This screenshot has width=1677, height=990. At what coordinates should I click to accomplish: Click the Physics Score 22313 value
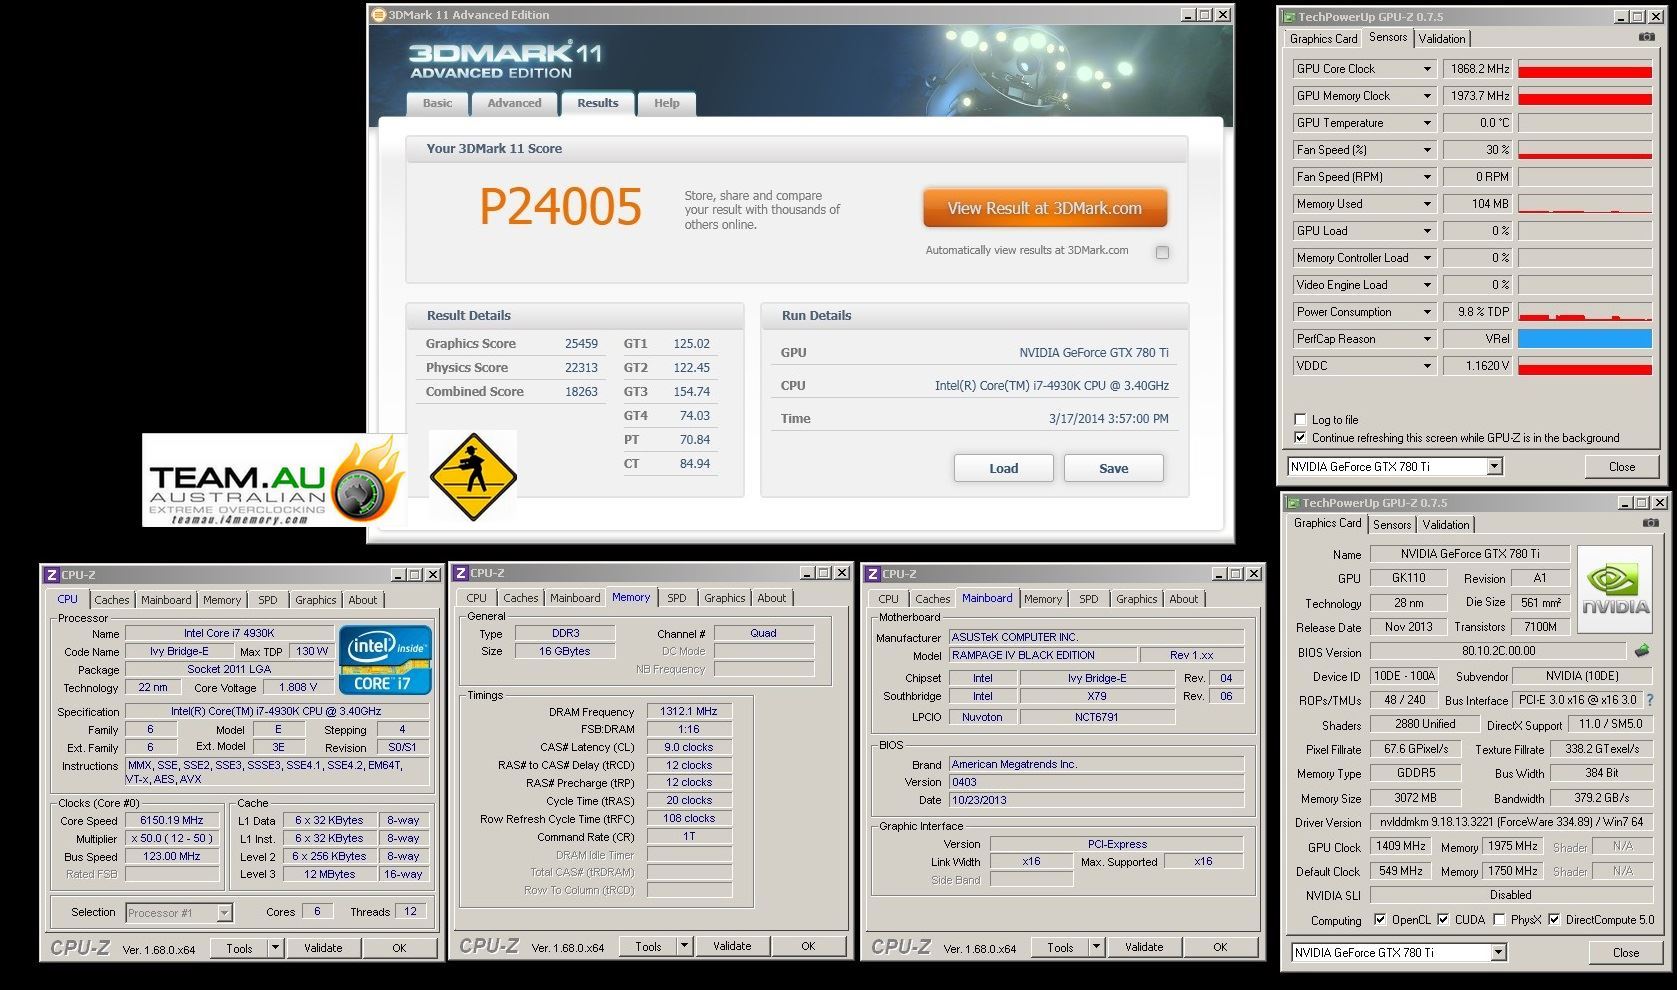(x=581, y=367)
